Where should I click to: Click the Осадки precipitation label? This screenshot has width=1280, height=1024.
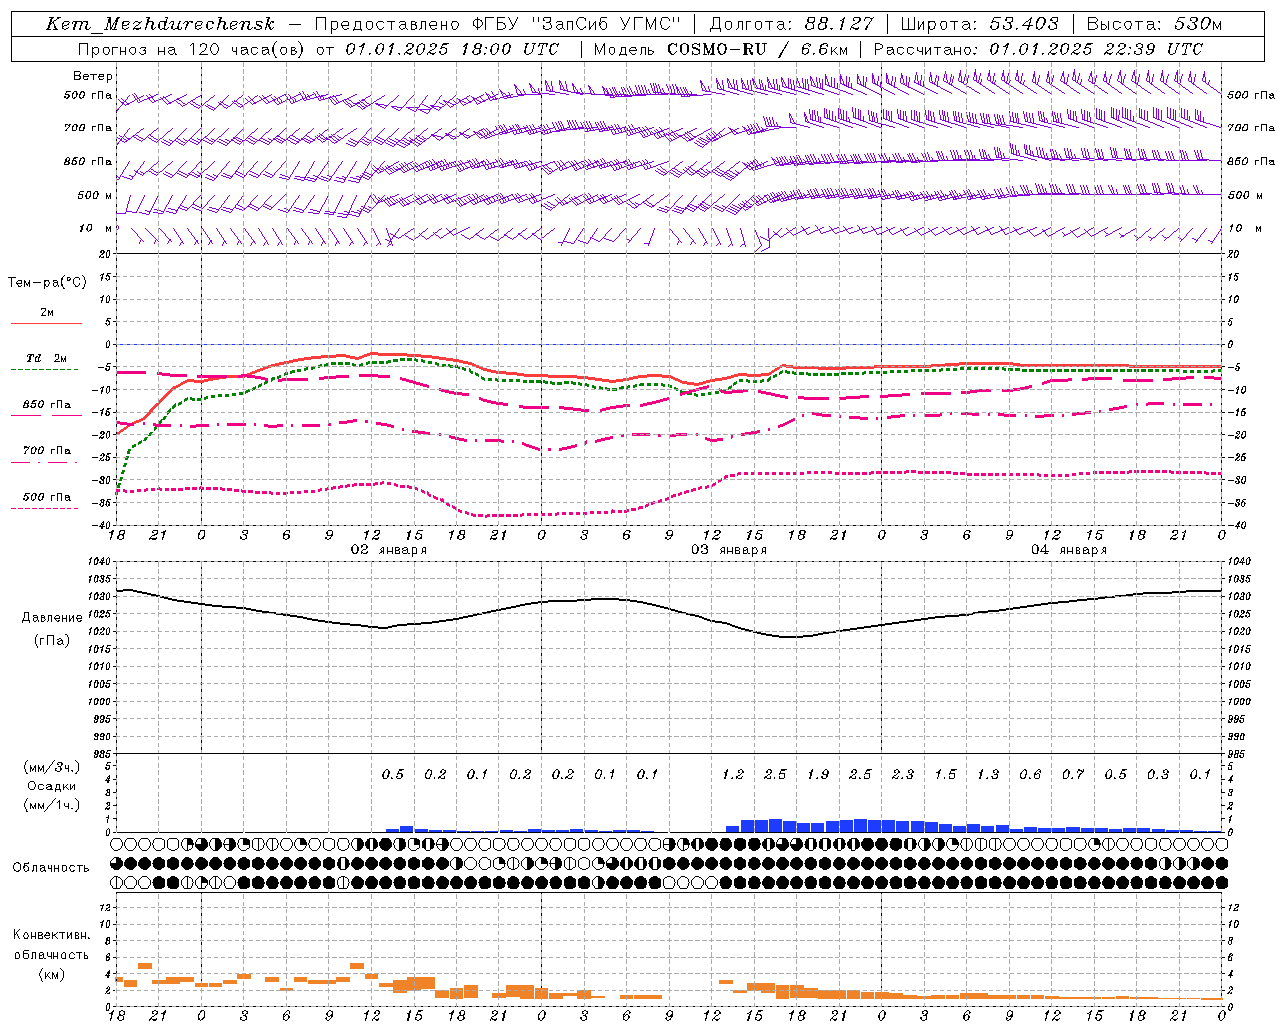coord(51,786)
